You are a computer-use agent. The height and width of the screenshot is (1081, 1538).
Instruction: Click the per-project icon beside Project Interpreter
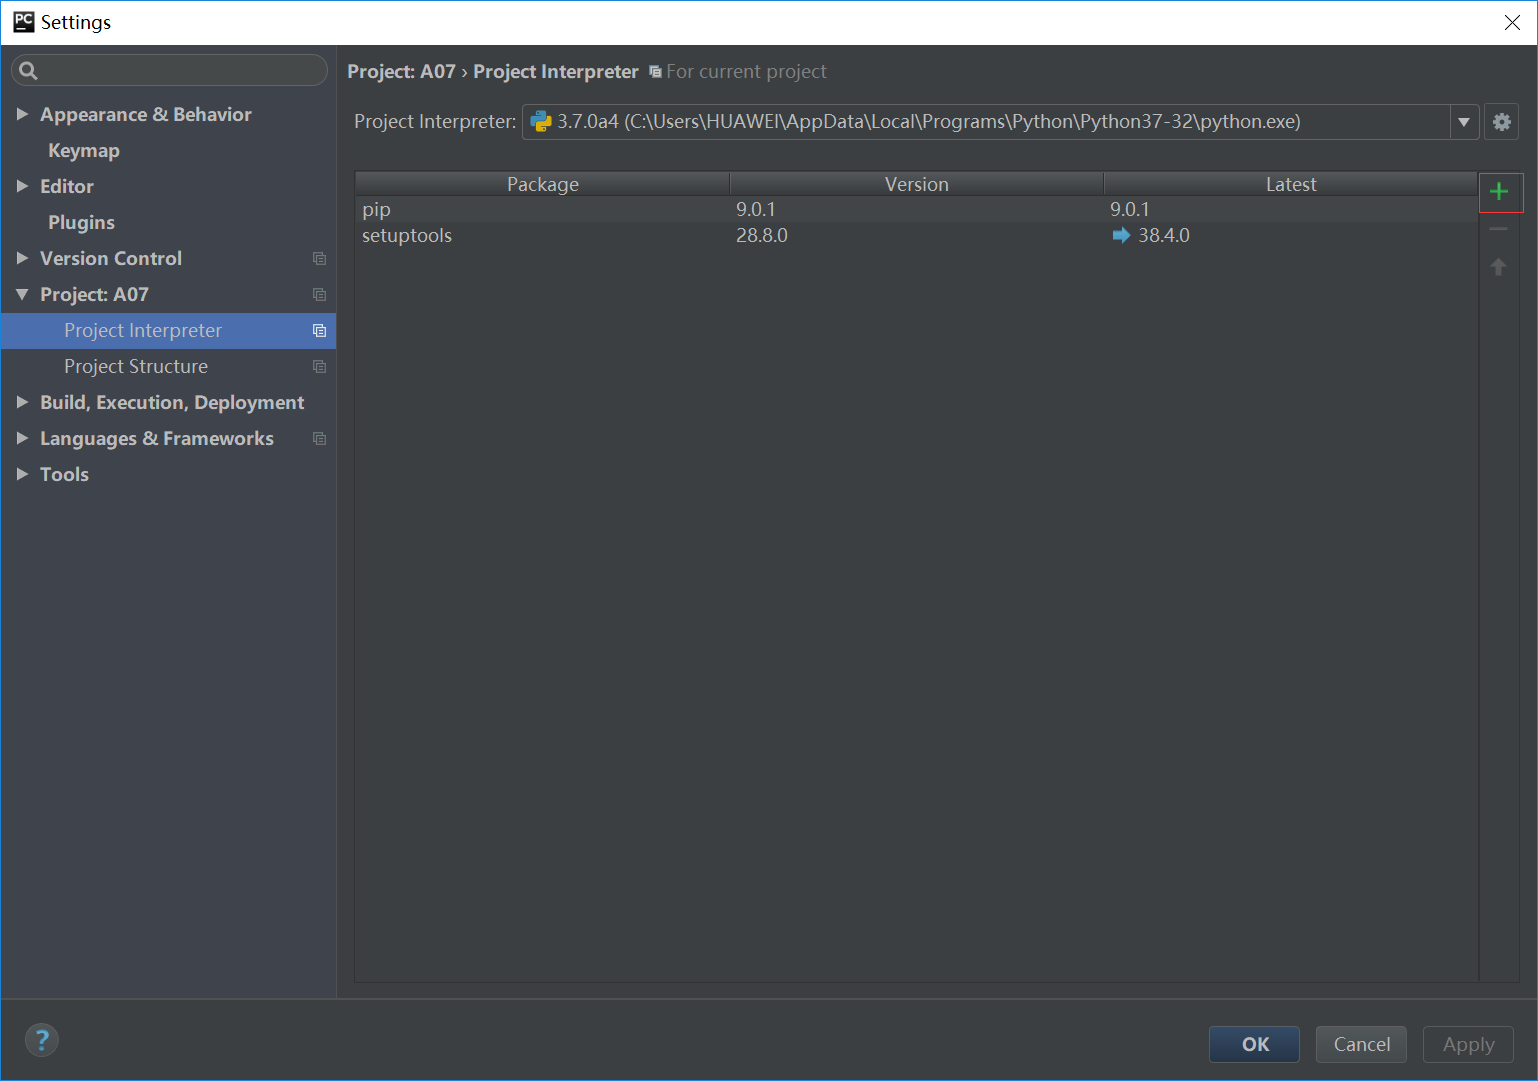tap(320, 331)
